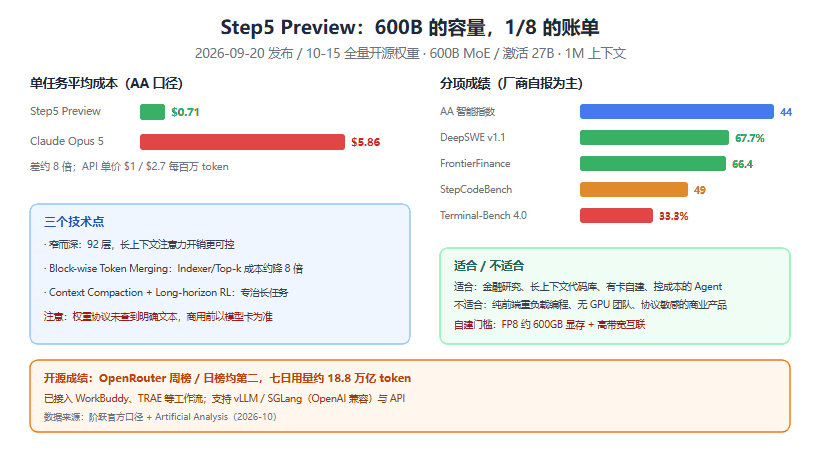
Task: Select the subtitle line starting '2026-09-20 发布'
Action: point(410,53)
